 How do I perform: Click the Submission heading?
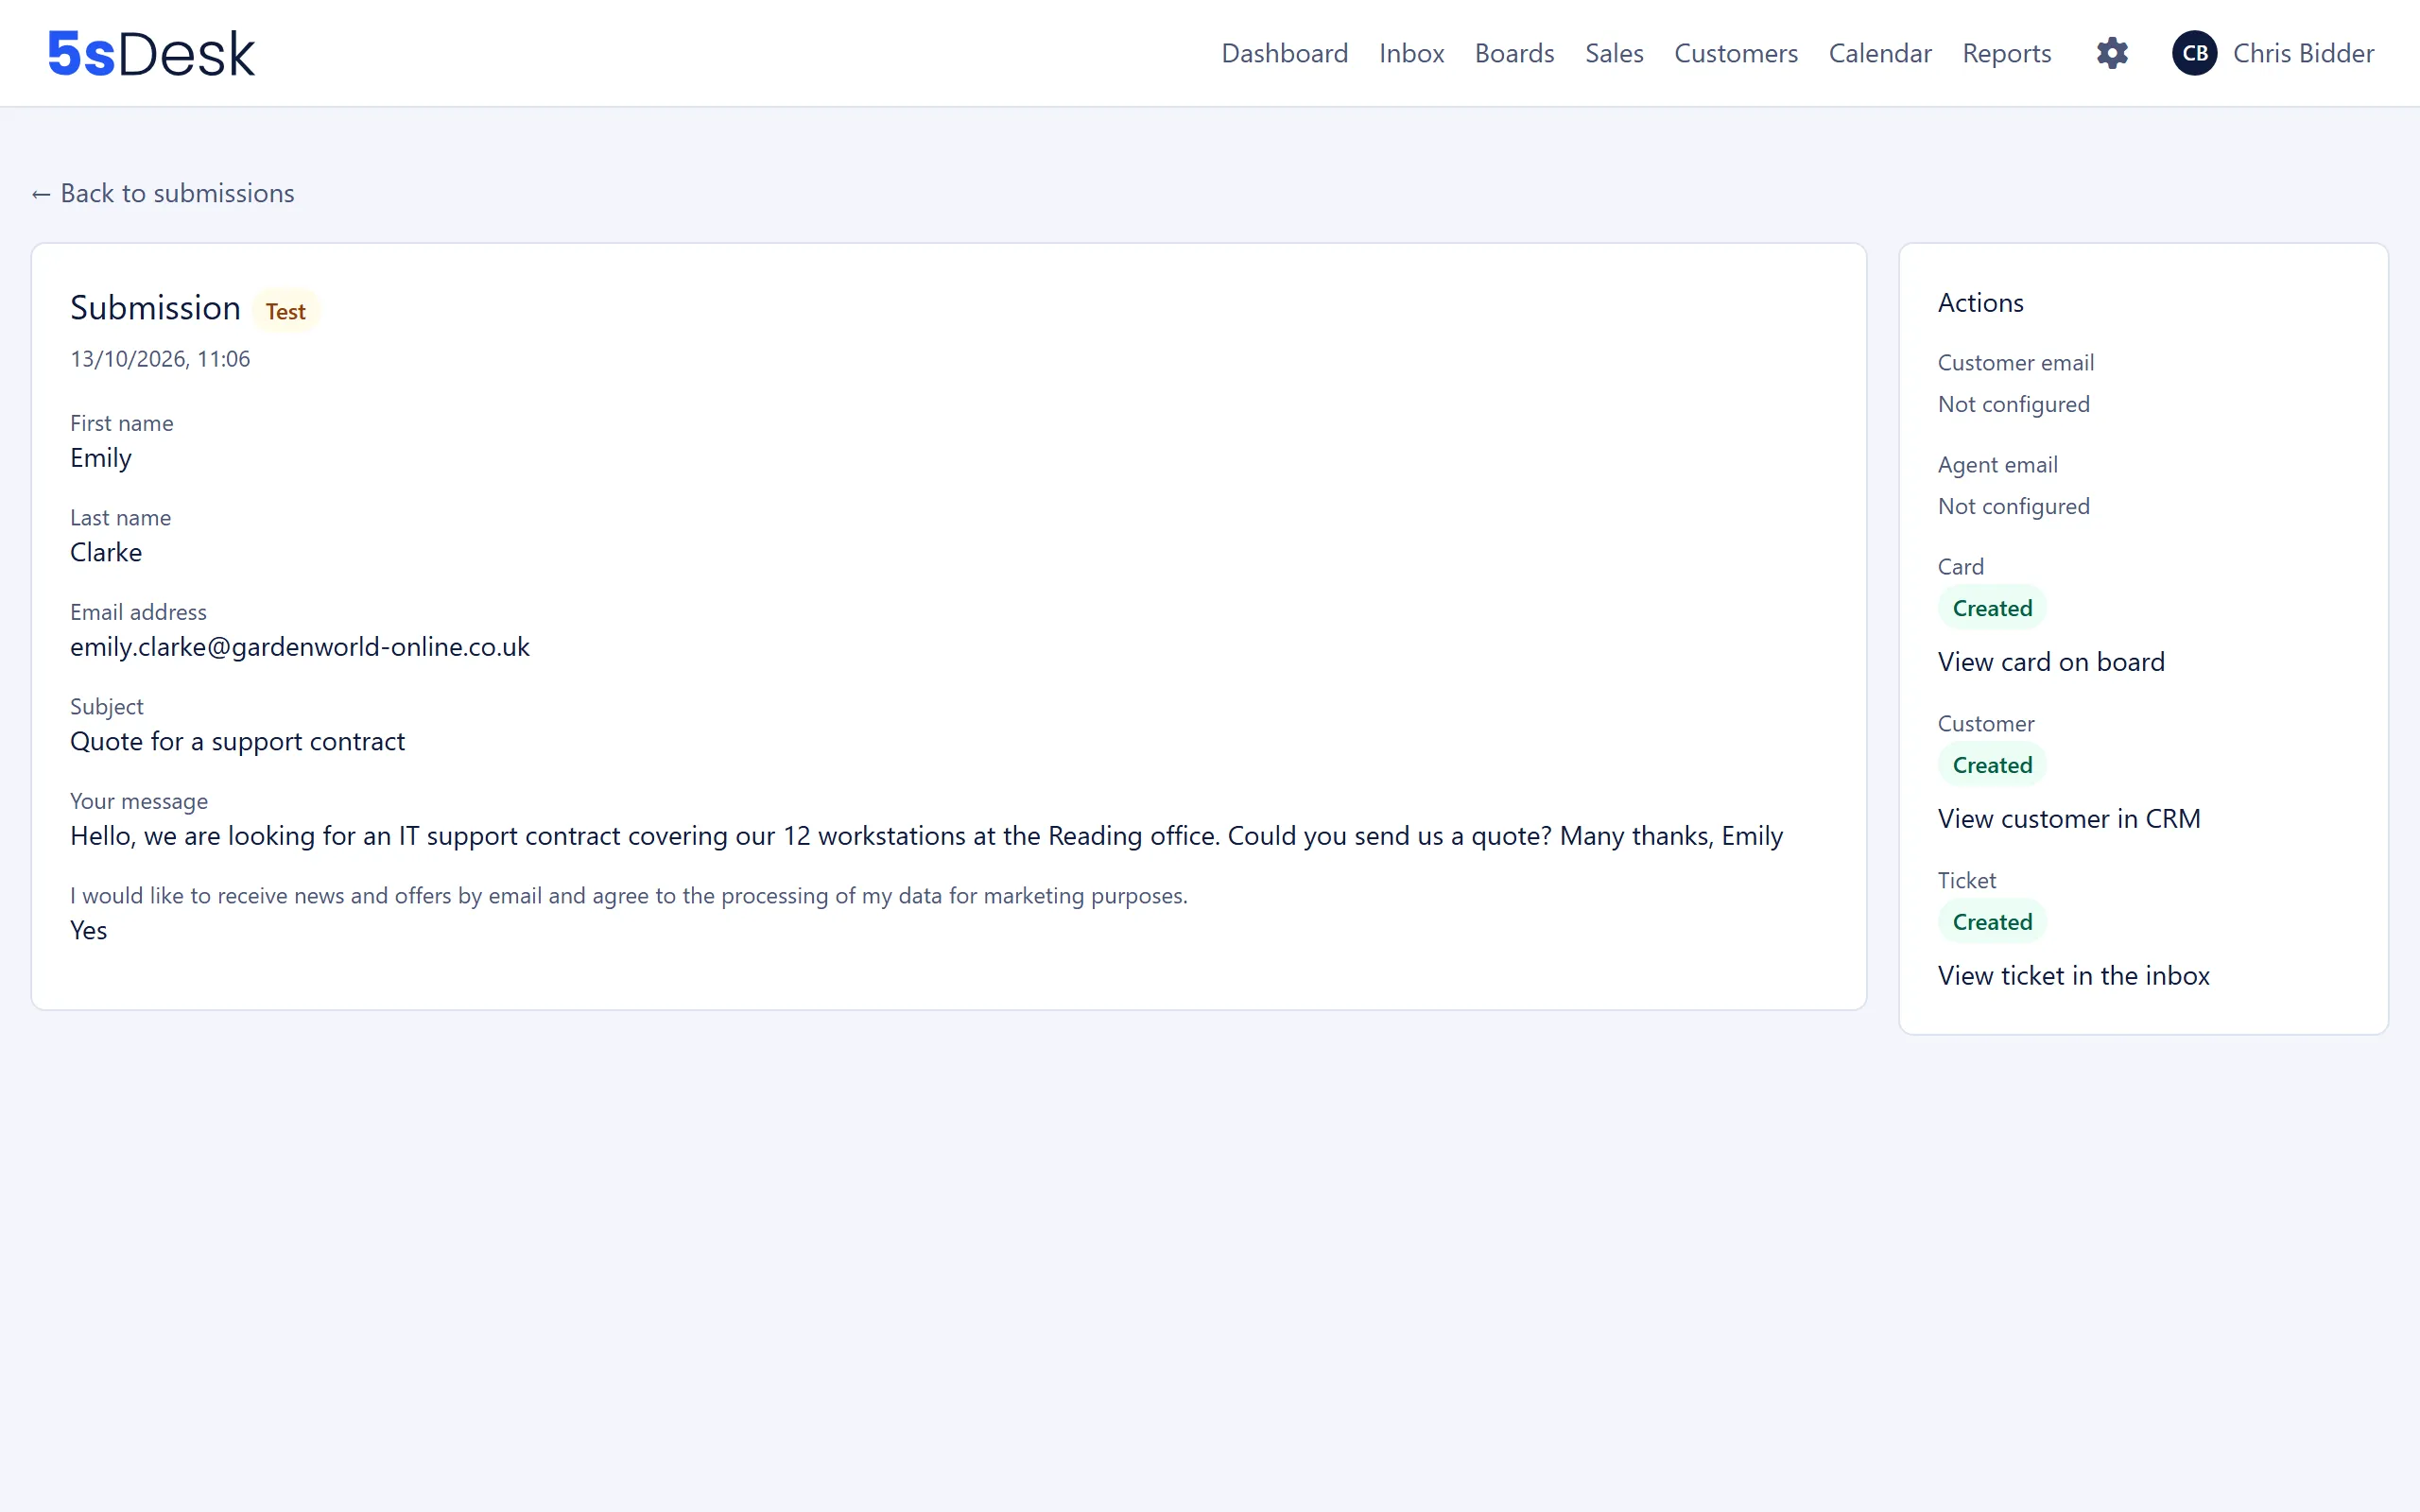coord(155,308)
